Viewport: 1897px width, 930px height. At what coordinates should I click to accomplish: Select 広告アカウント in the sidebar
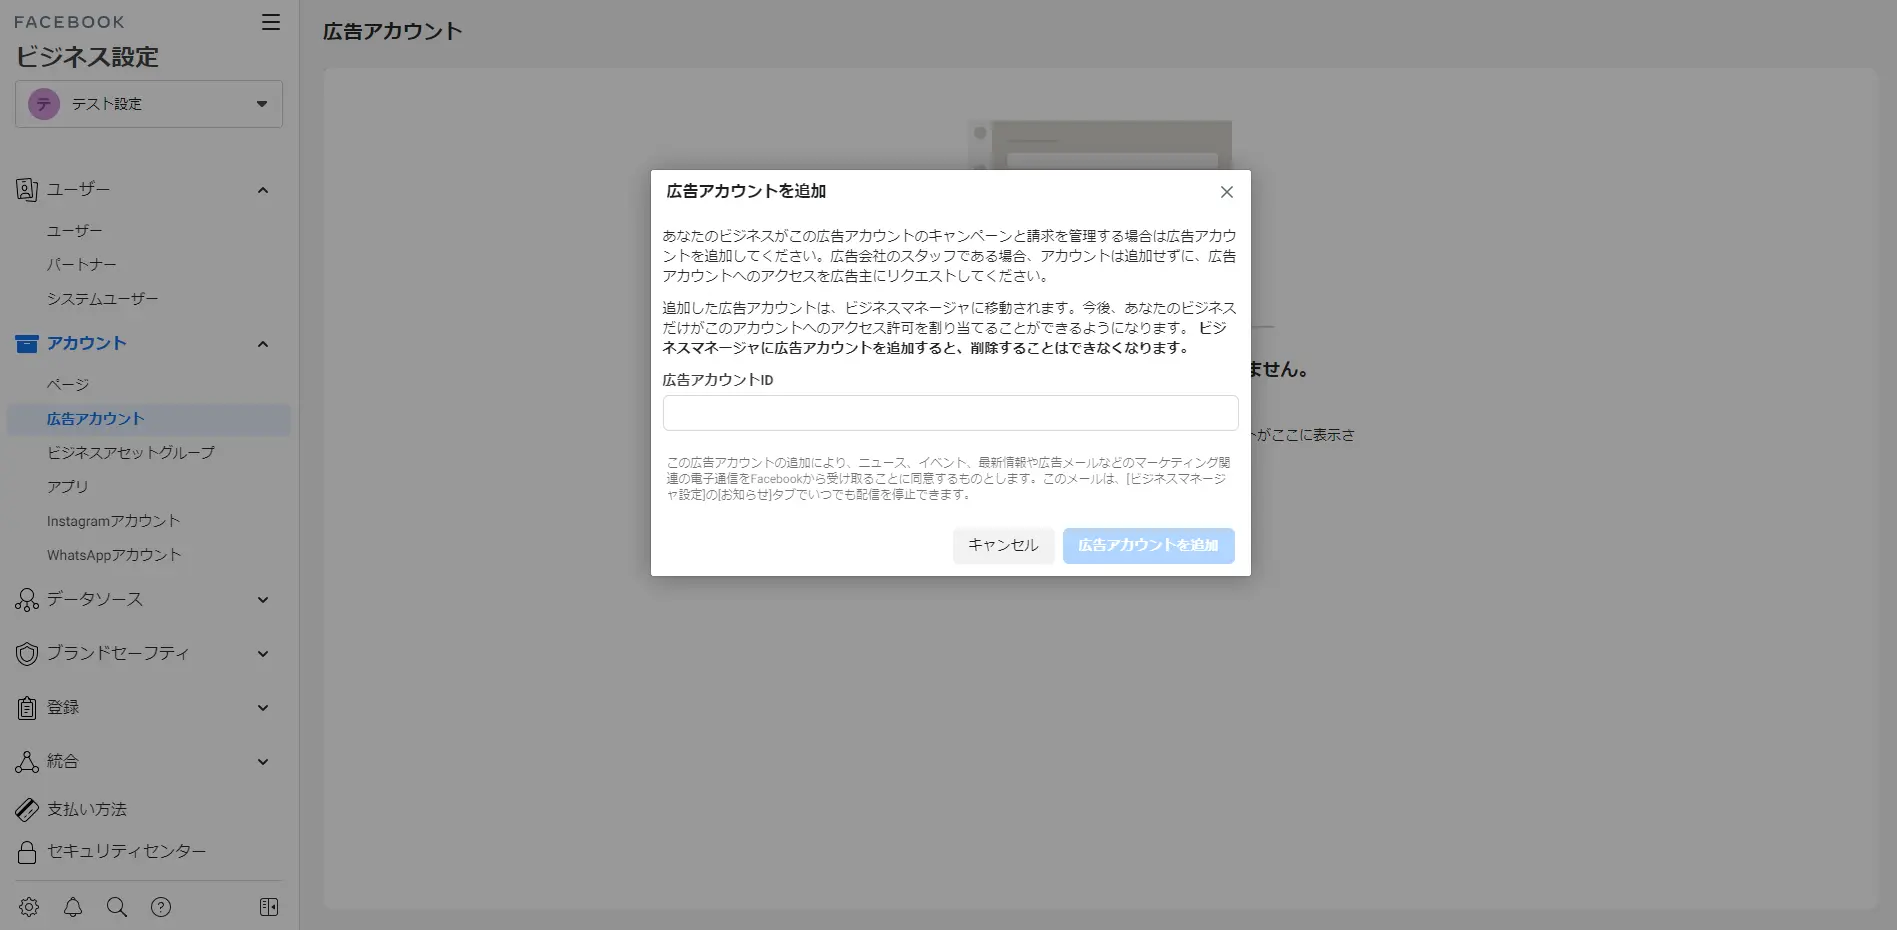pos(148,419)
